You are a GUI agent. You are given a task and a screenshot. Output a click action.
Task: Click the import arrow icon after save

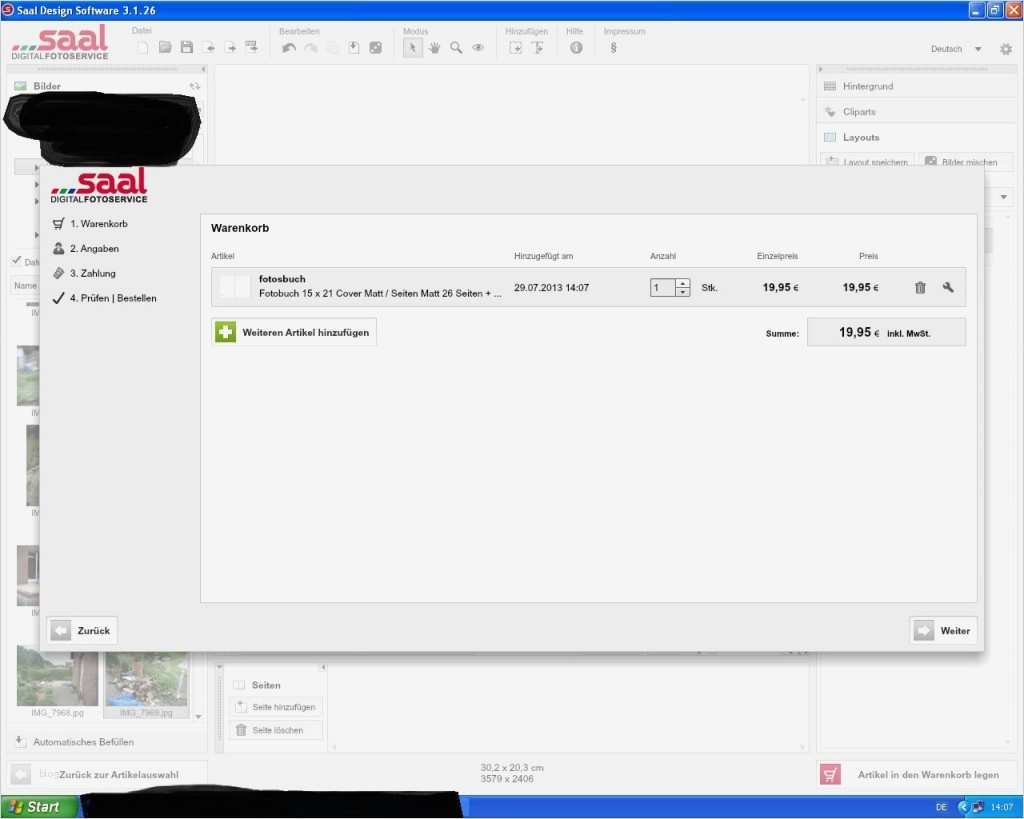pyautogui.click(x=209, y=48)
